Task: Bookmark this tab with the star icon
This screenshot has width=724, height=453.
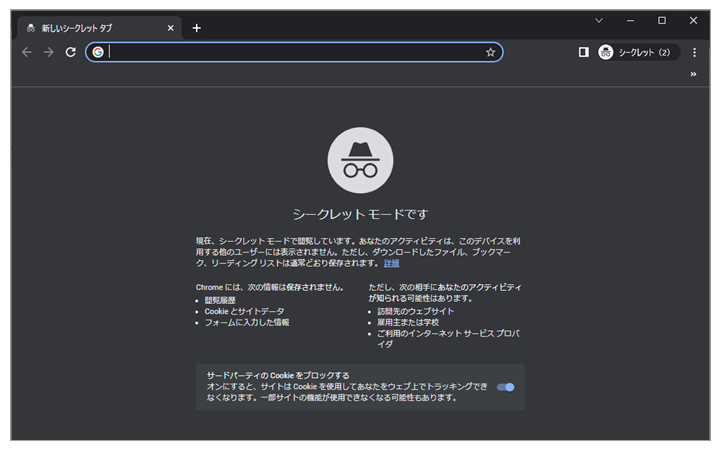Action: pos(490,52)
